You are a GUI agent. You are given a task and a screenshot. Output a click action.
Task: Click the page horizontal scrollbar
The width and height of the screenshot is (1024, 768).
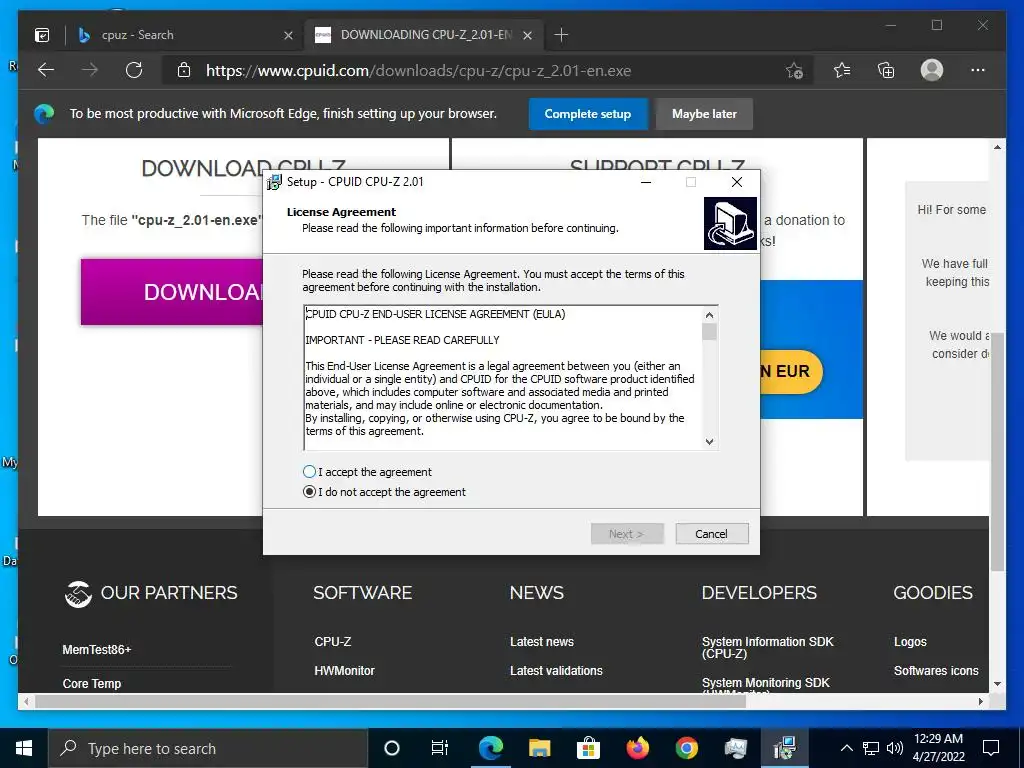[x=391, y=701]
